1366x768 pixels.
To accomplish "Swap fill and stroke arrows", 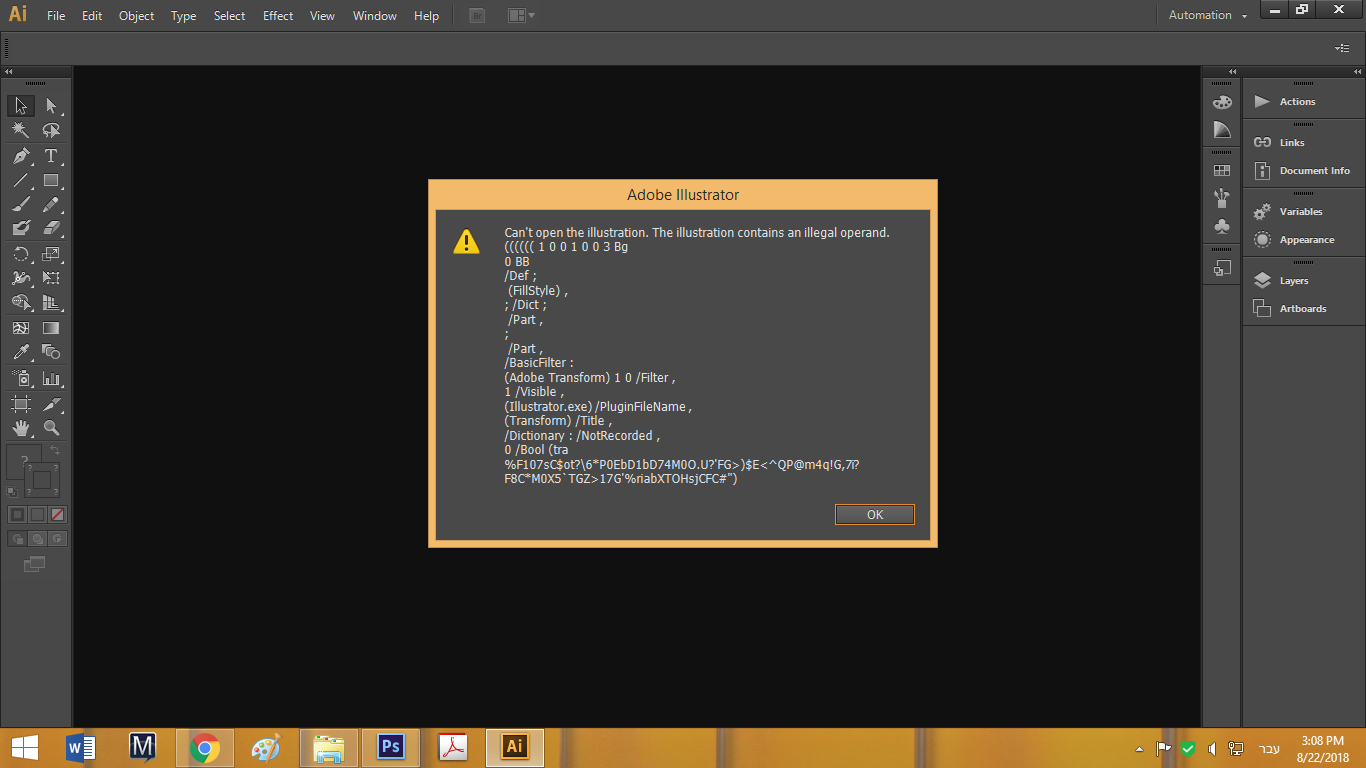I will 54,451.
